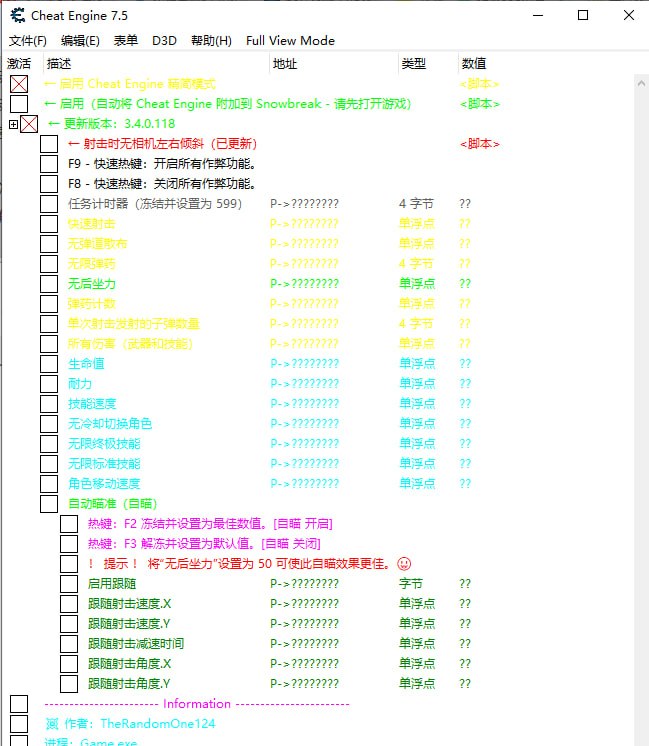The image size is (649, 746).
Task: Freeze the 耐力 entry
Action: coord(49,384)
